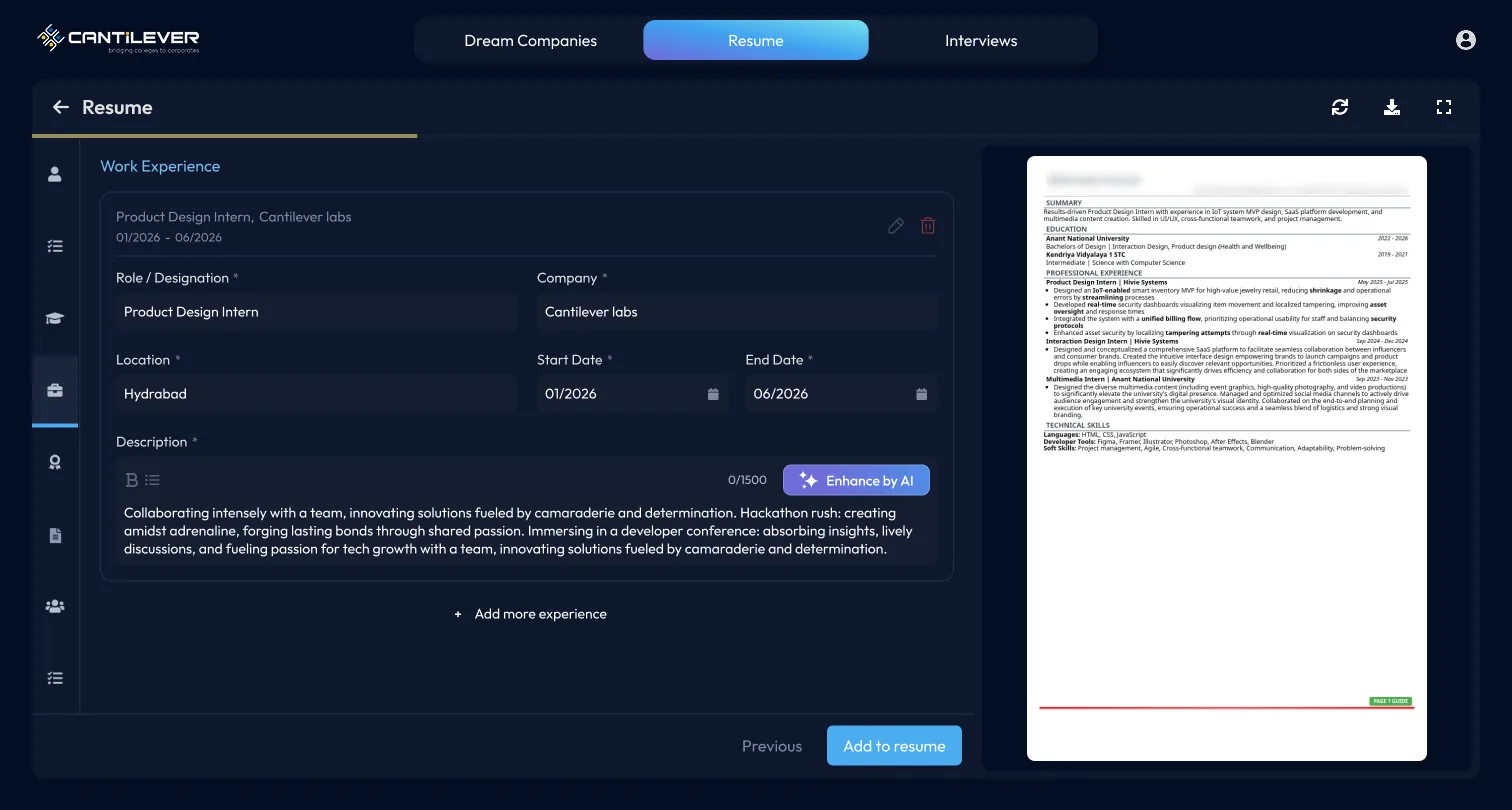Select the Resume tab
Image resolution: width=1512 pixels, height=810 pixels.
756,41
